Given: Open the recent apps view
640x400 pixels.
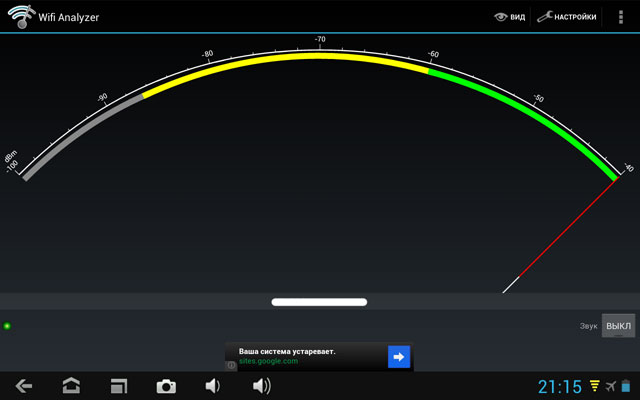Looking at the screenshot, I should [119, 386].
